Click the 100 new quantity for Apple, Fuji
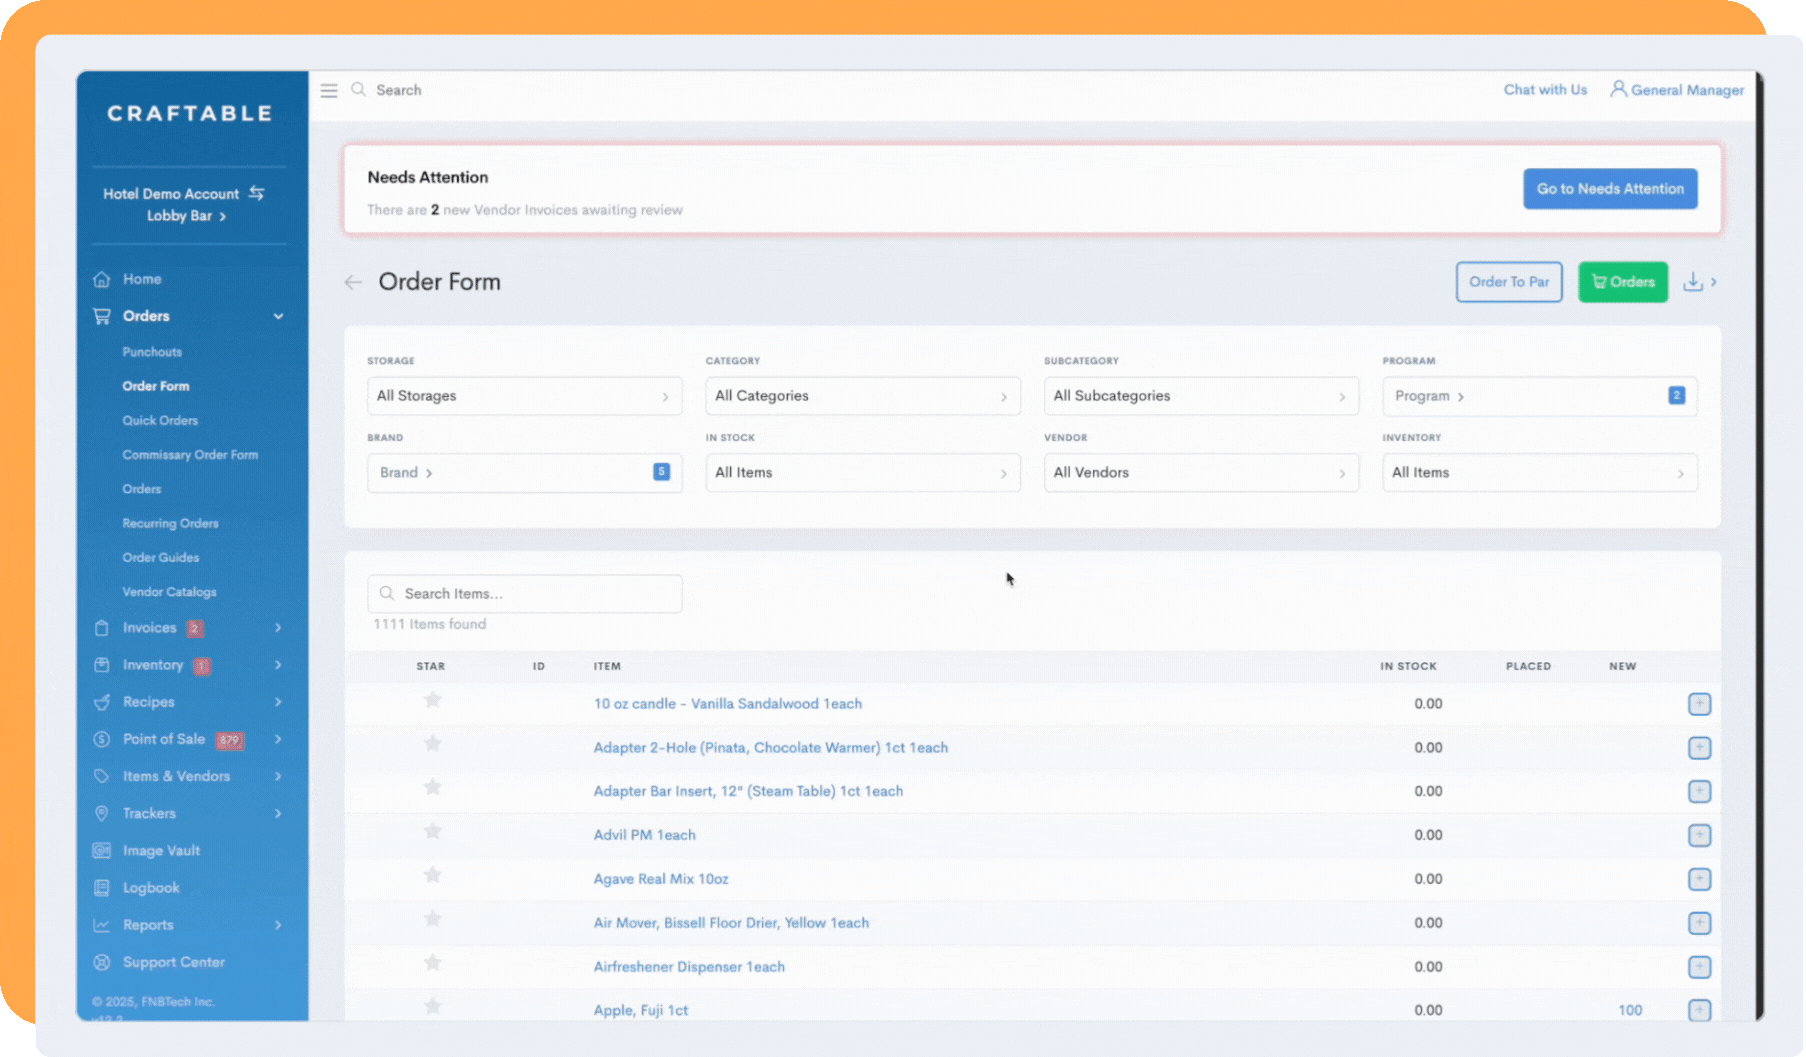 click(1630, 1010)
